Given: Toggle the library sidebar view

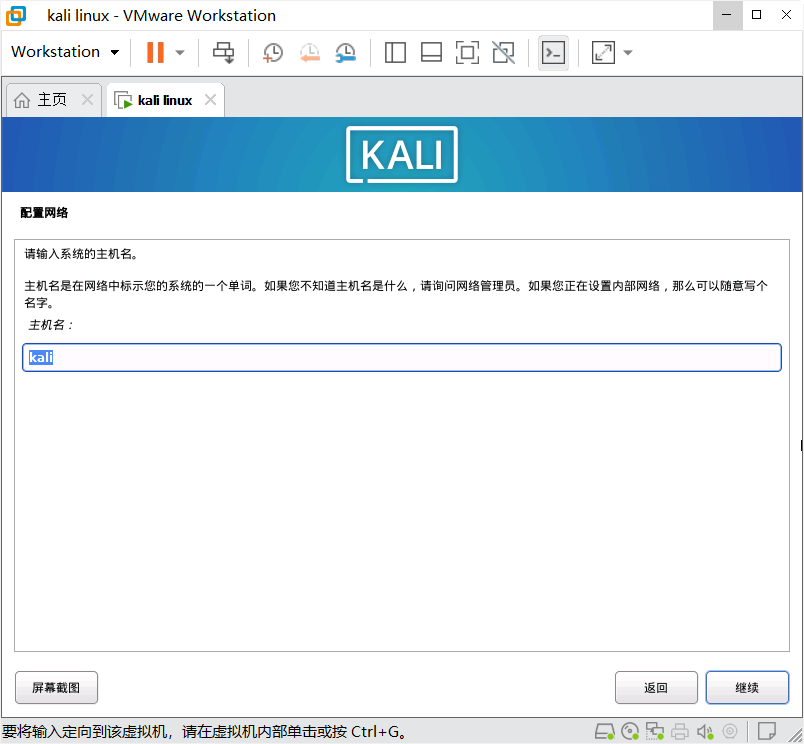Looking at the screenshot, I should click(x=395, y=52).
